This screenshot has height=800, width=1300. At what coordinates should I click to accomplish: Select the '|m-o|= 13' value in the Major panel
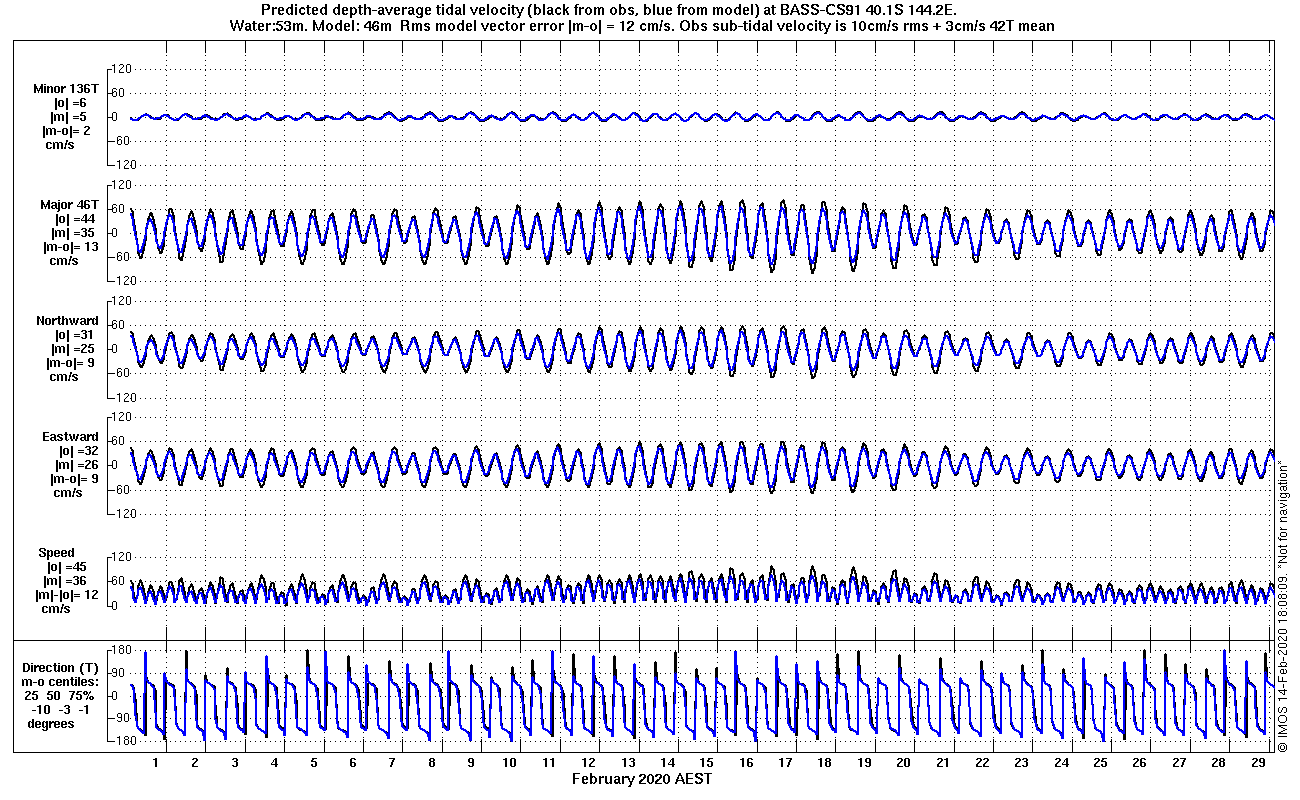70,247
